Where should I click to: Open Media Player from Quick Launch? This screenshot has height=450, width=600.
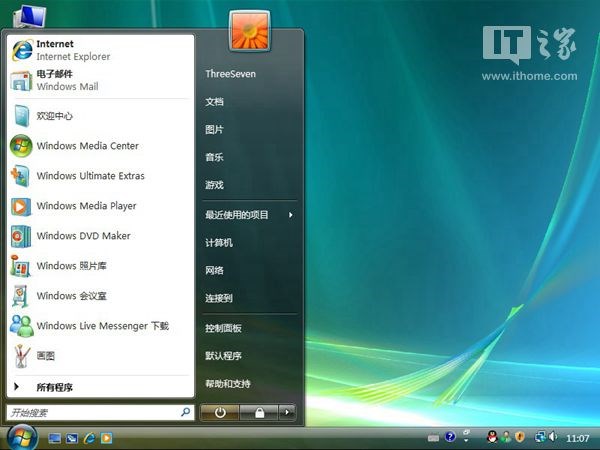pyautogui.click(x=106, y=438)
